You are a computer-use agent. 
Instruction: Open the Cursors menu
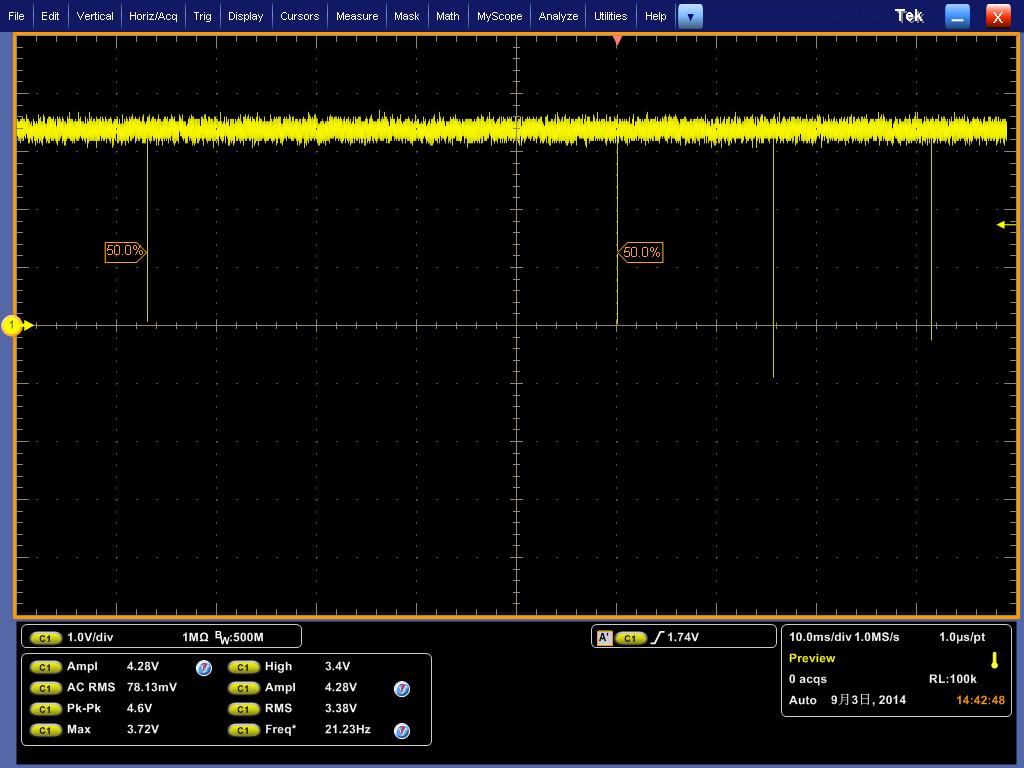[x=300, y=16]
